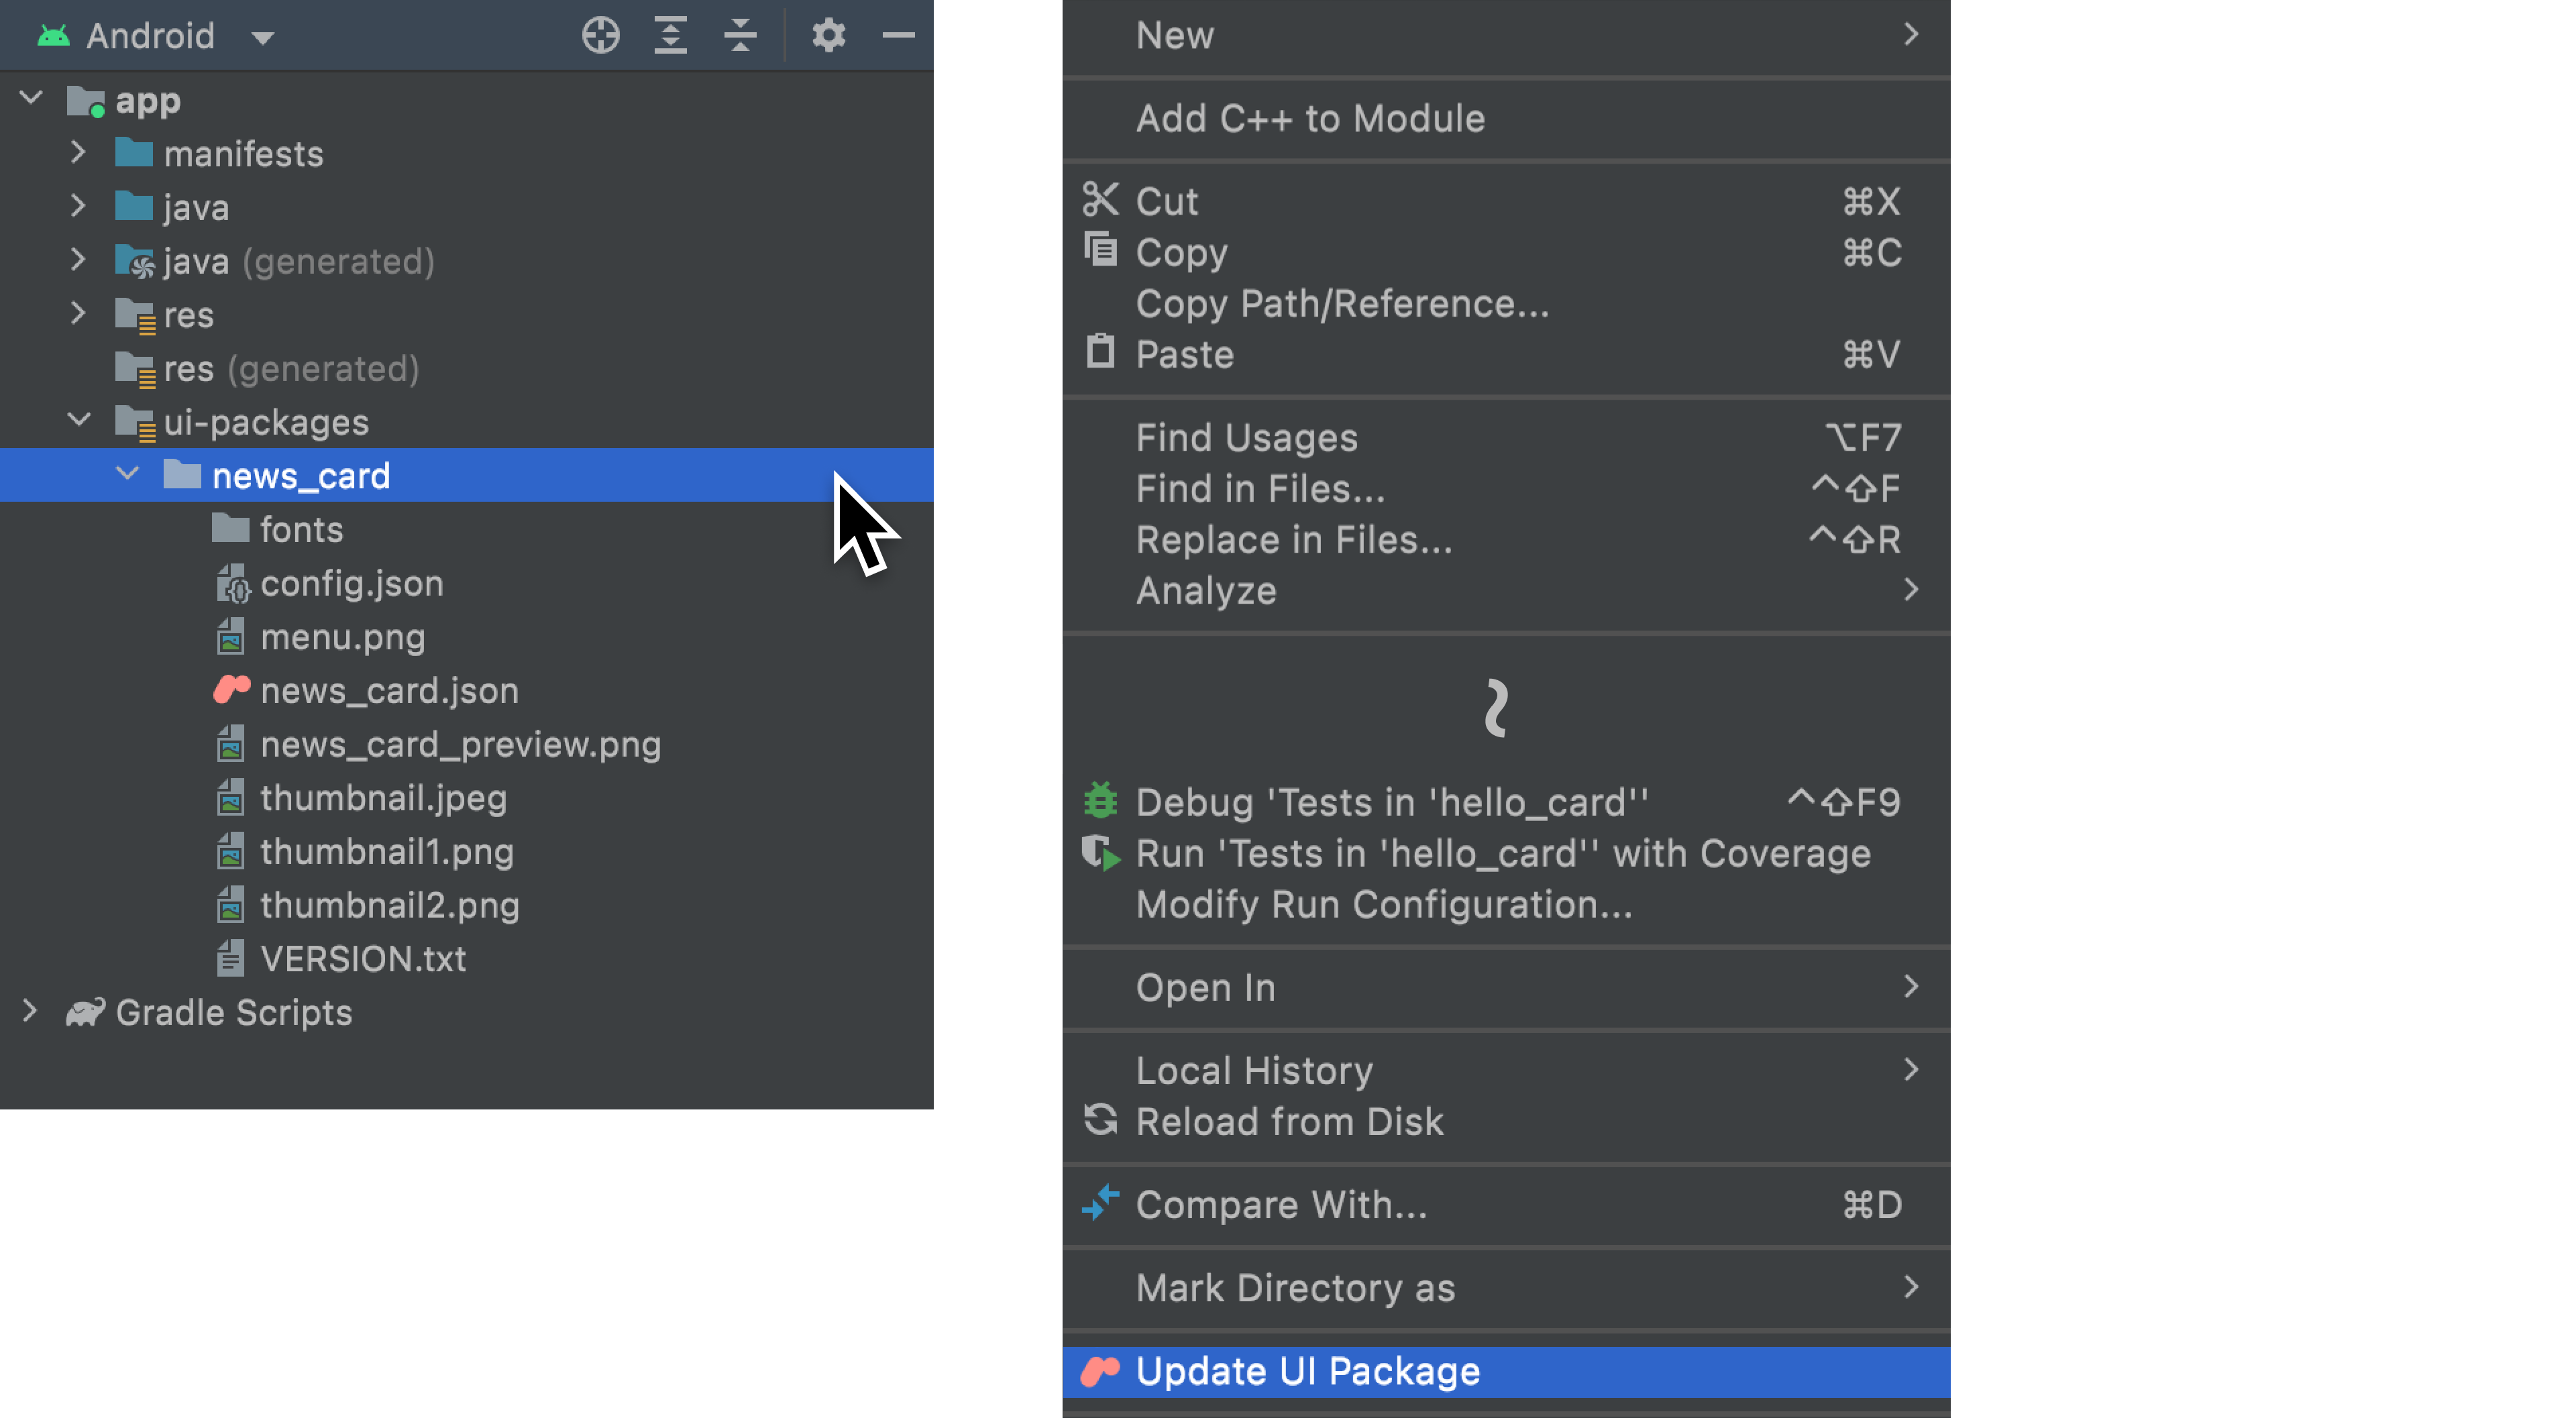Click the Compare With icon
The width and height of the screenshot is (2576, 1418).
tap(1102, 1203)
